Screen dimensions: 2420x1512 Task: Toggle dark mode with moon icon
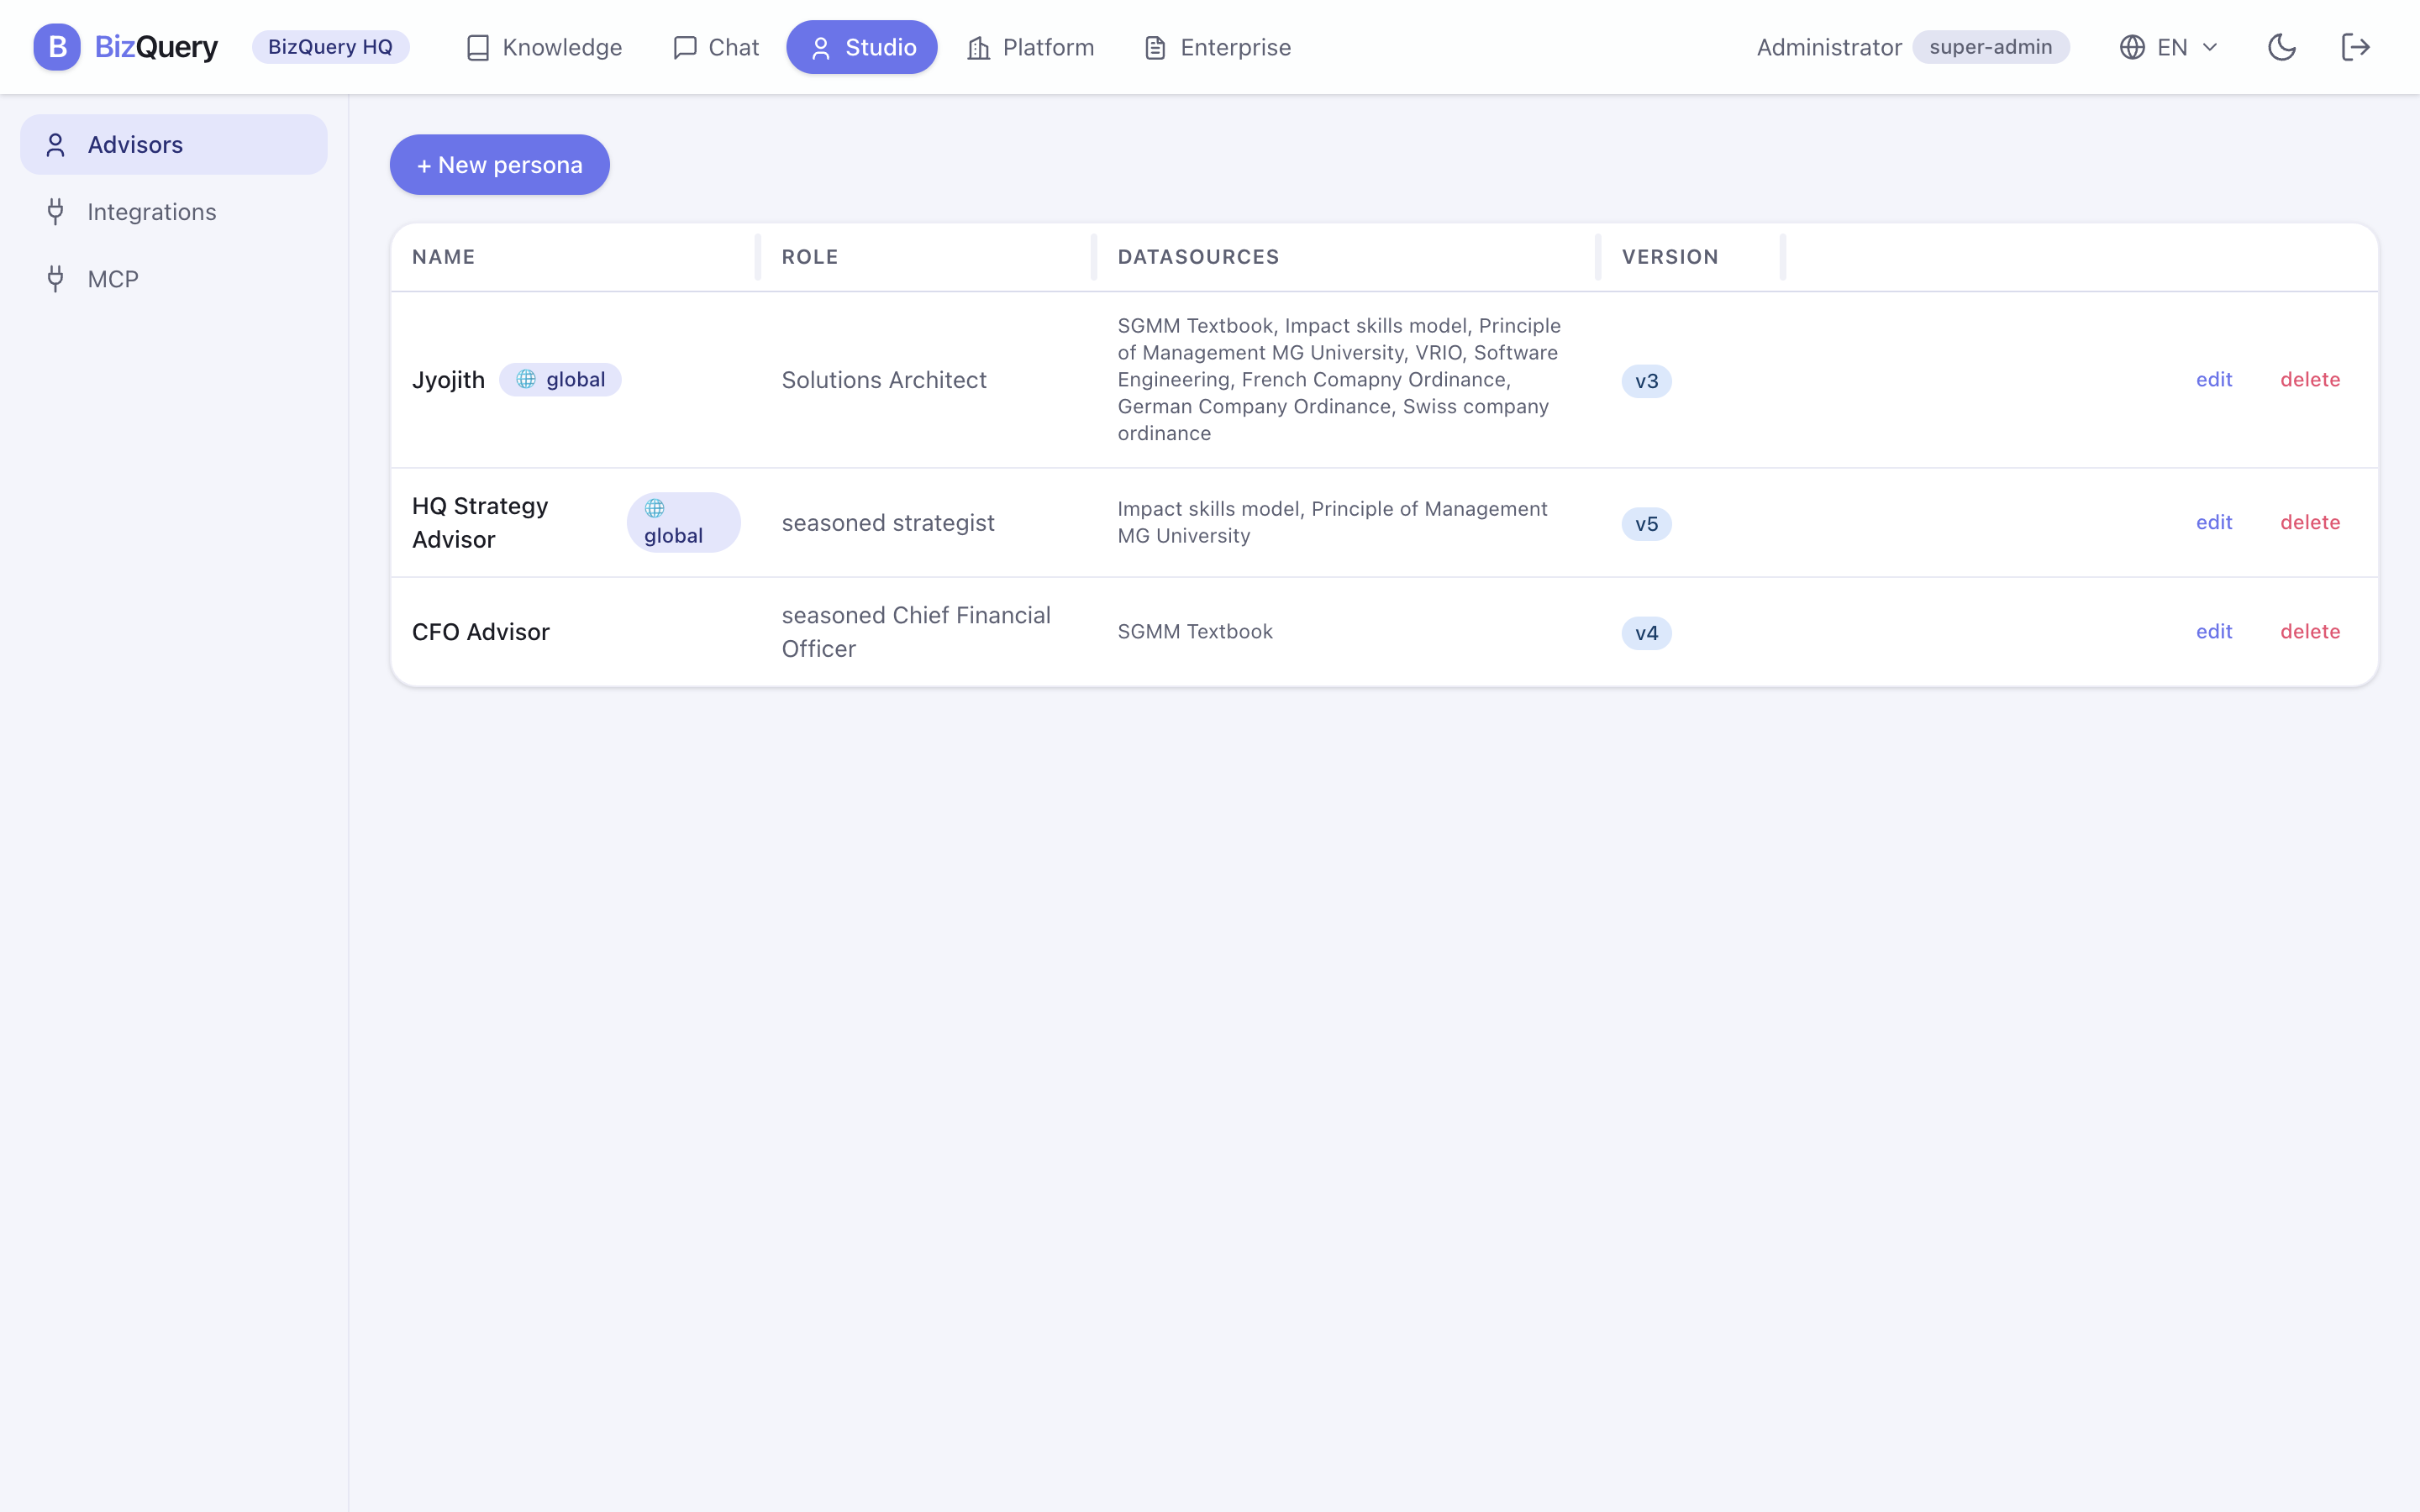[2282, 47]
